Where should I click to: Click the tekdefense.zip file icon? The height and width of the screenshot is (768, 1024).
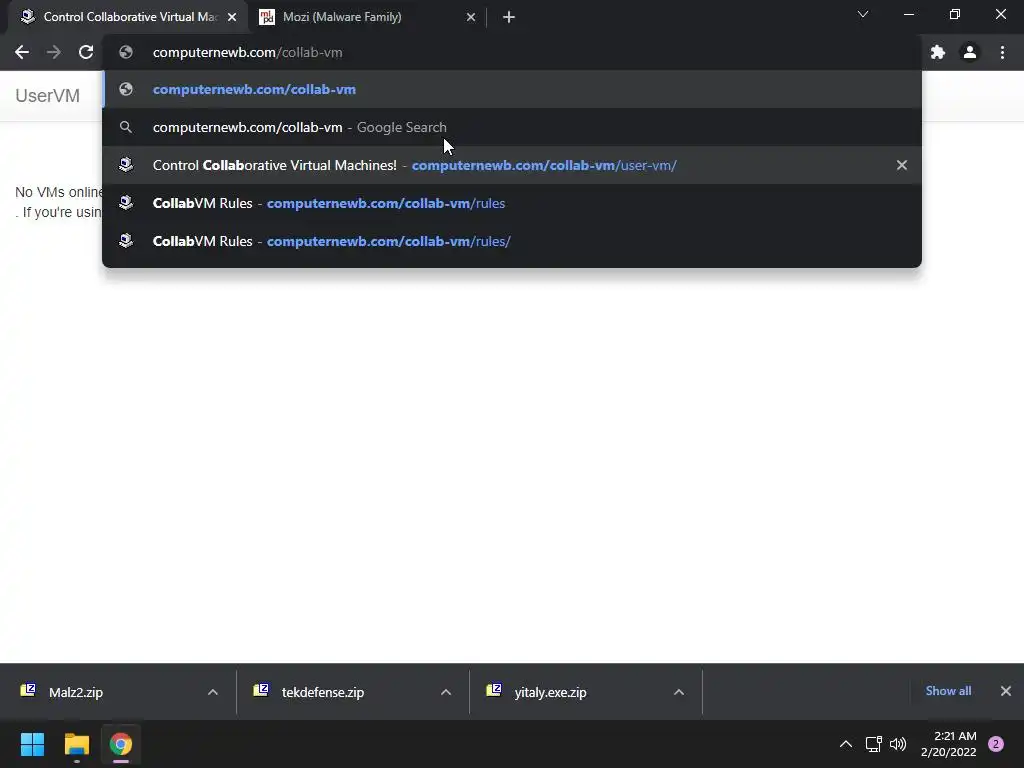pyautogui.click(x=261, y=690)
